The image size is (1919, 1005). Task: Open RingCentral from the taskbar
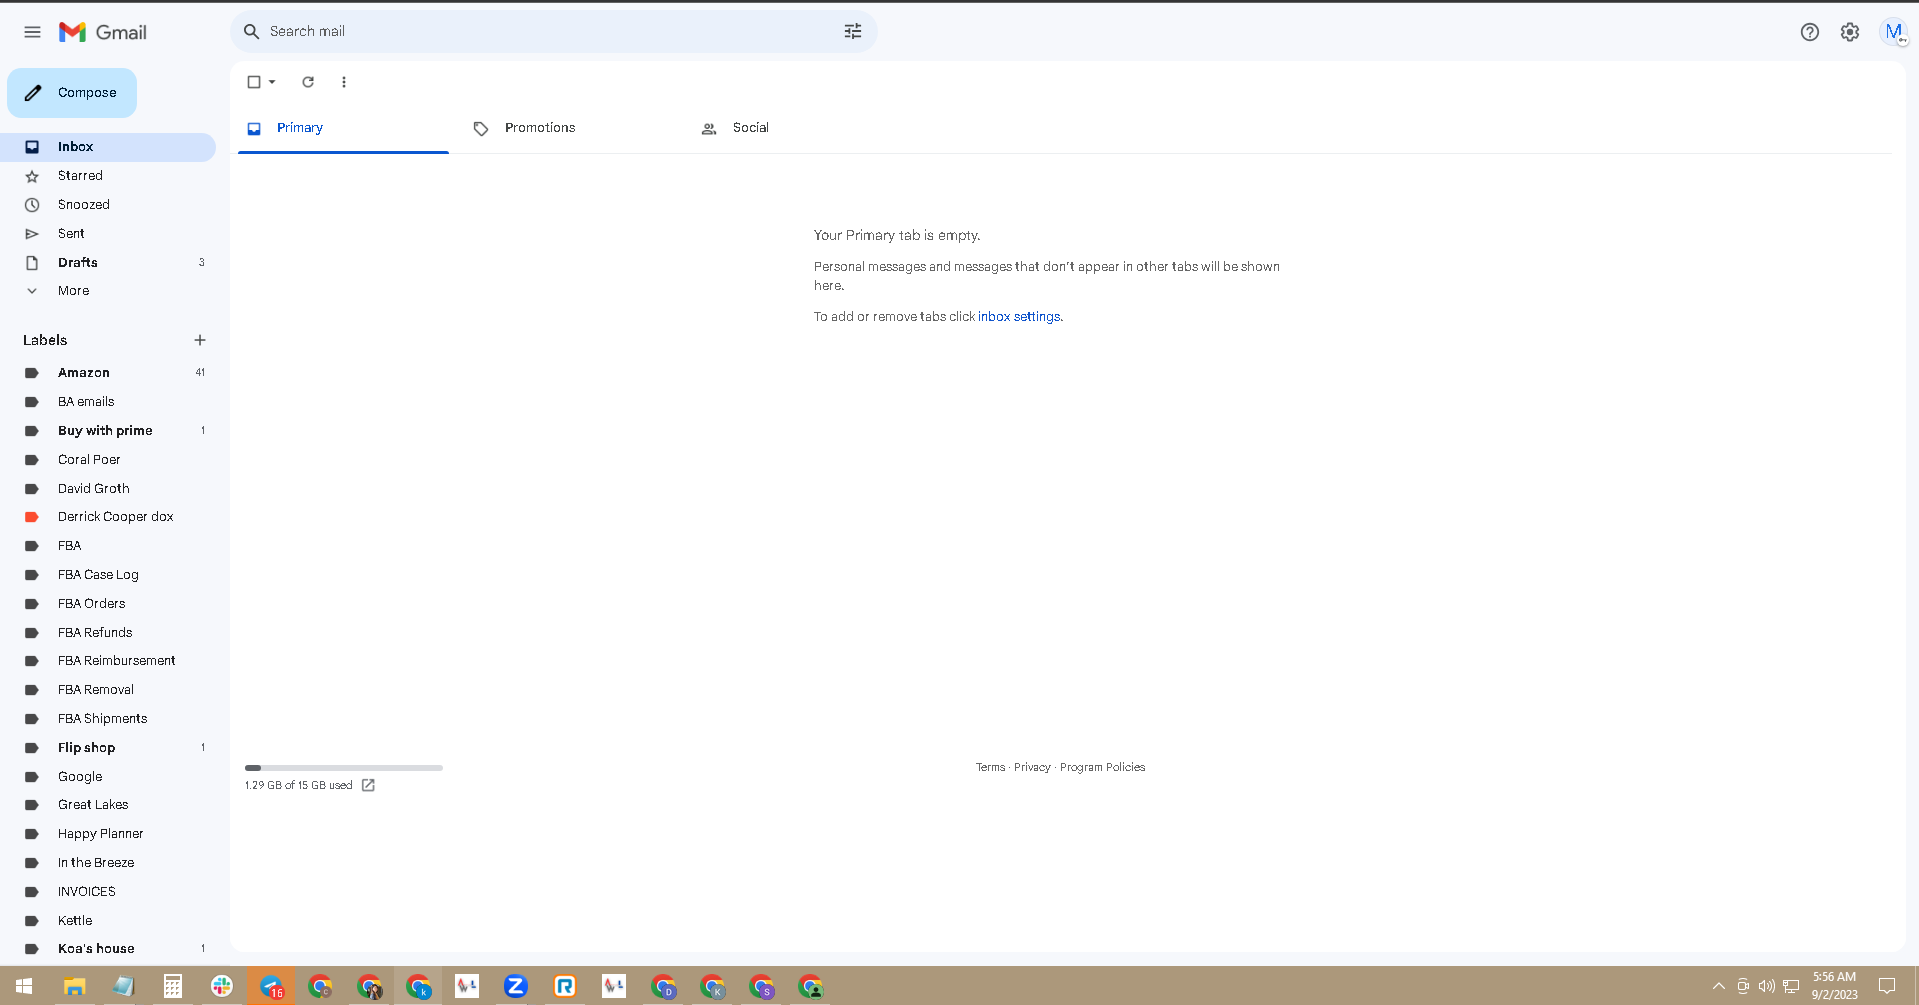click(565, 986)
